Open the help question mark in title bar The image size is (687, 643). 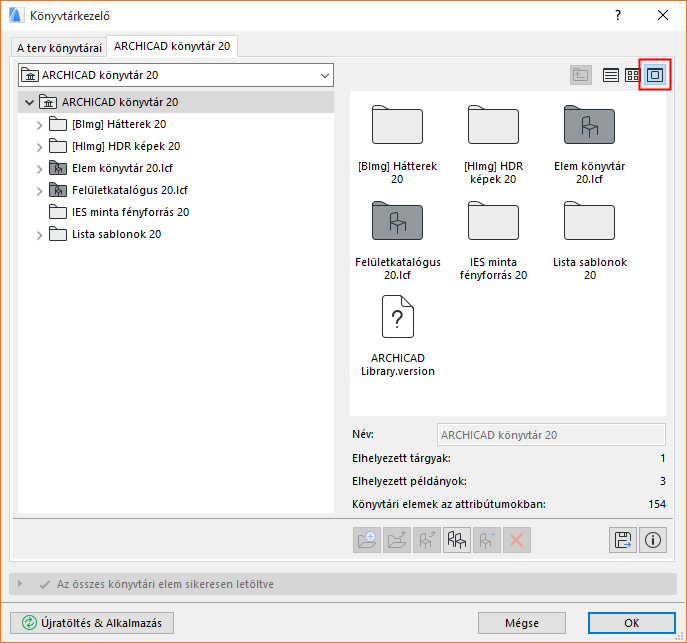pyautogui.click(x=618, y=15)
